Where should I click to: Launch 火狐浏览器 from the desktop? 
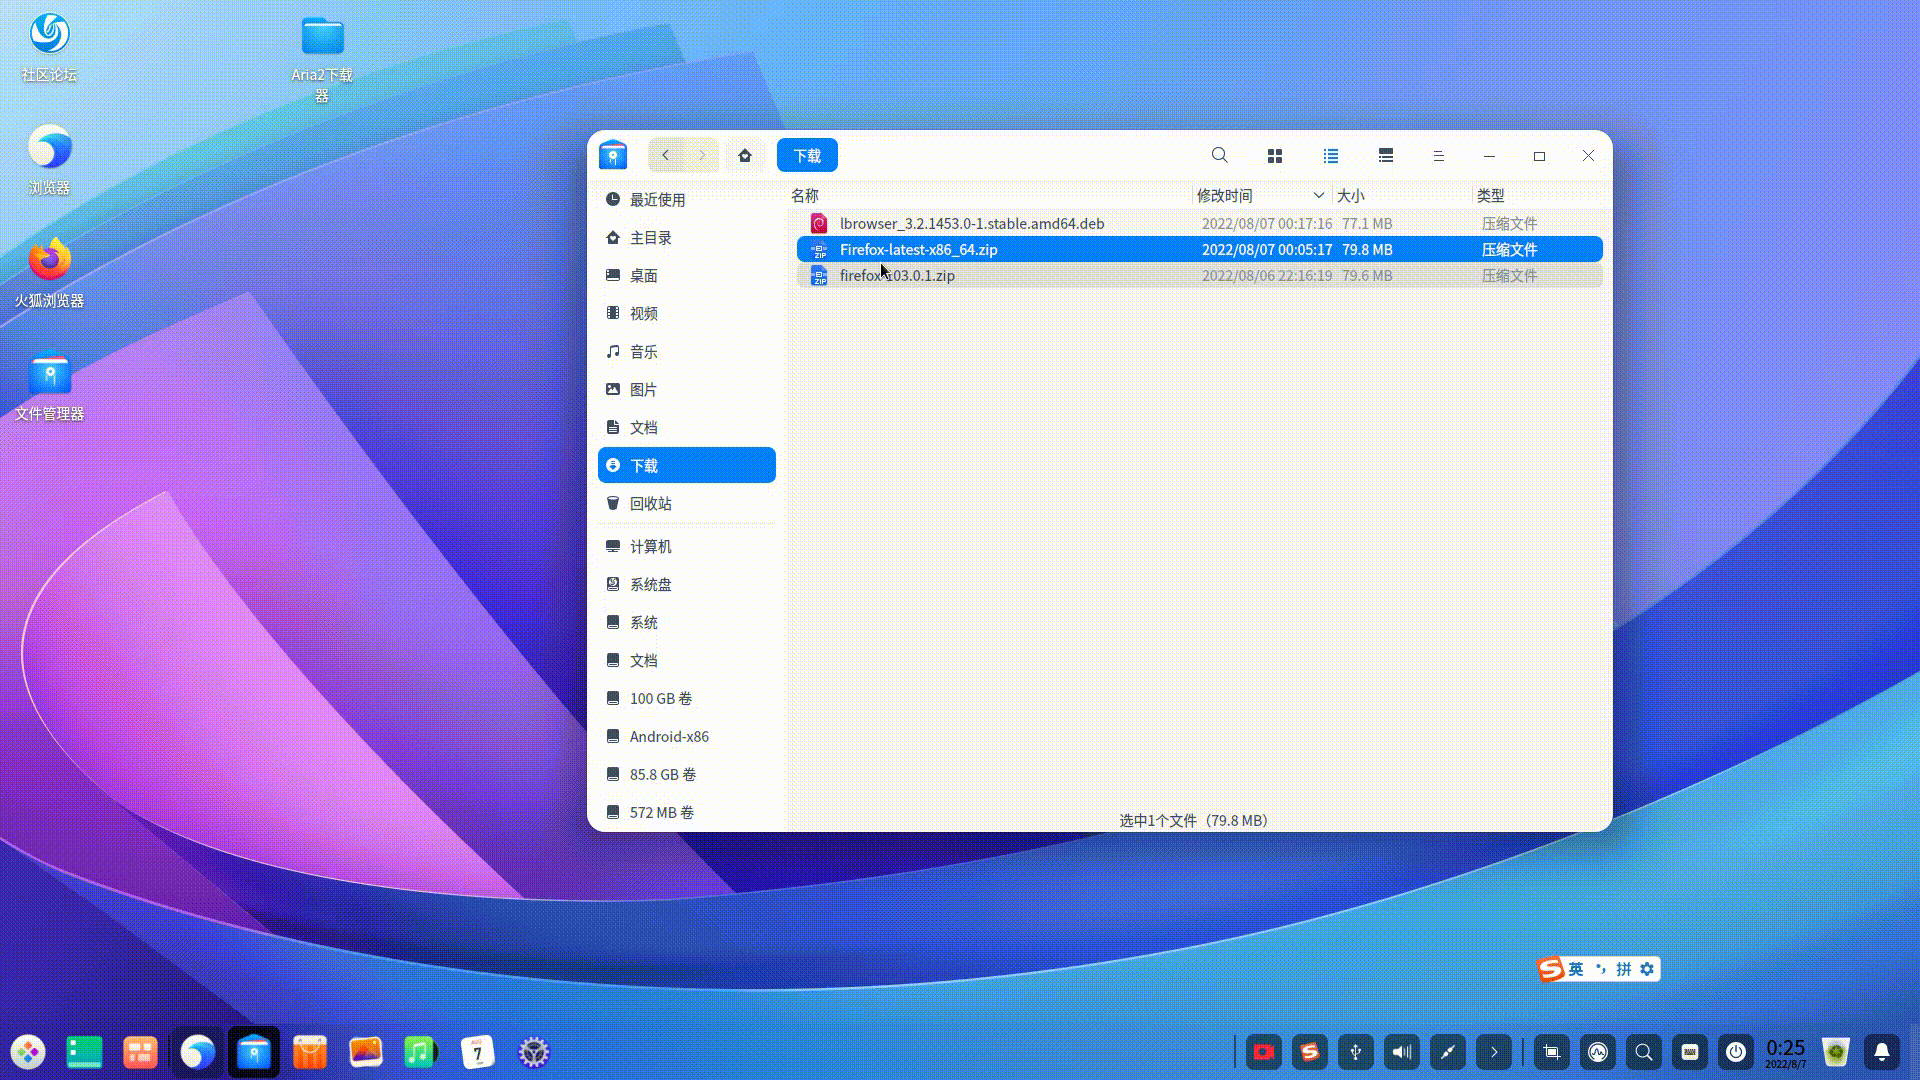49,265
